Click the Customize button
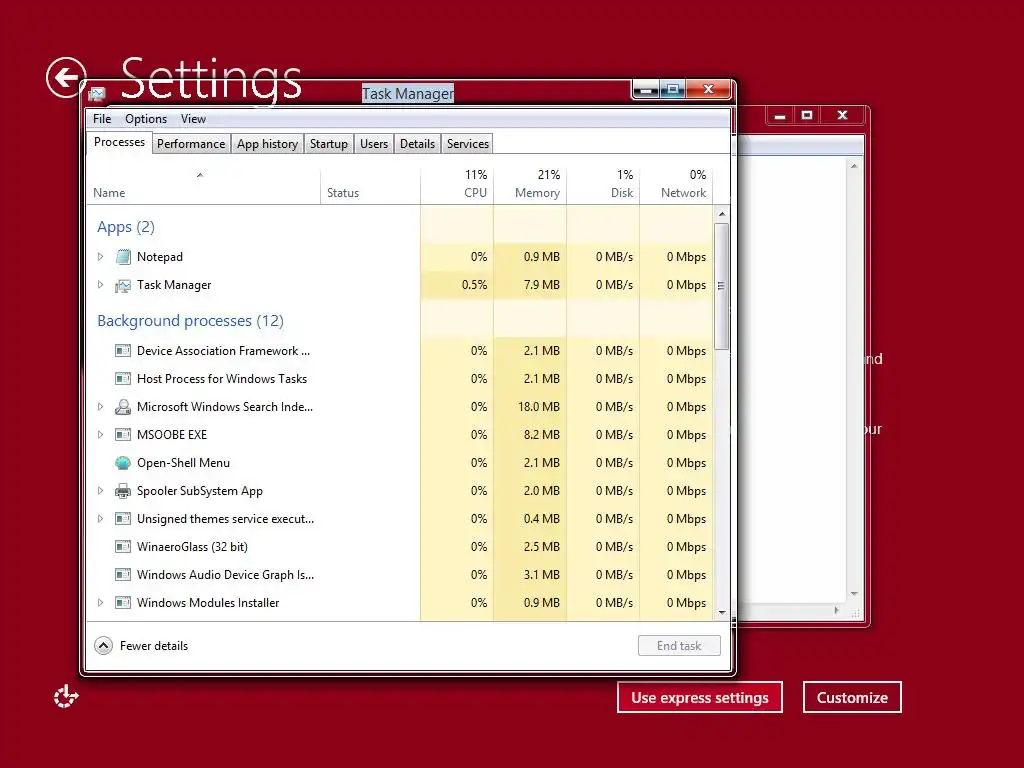The height and width of the screenshot is (768, 1024). pyautogui.click(x=852, y=697)
